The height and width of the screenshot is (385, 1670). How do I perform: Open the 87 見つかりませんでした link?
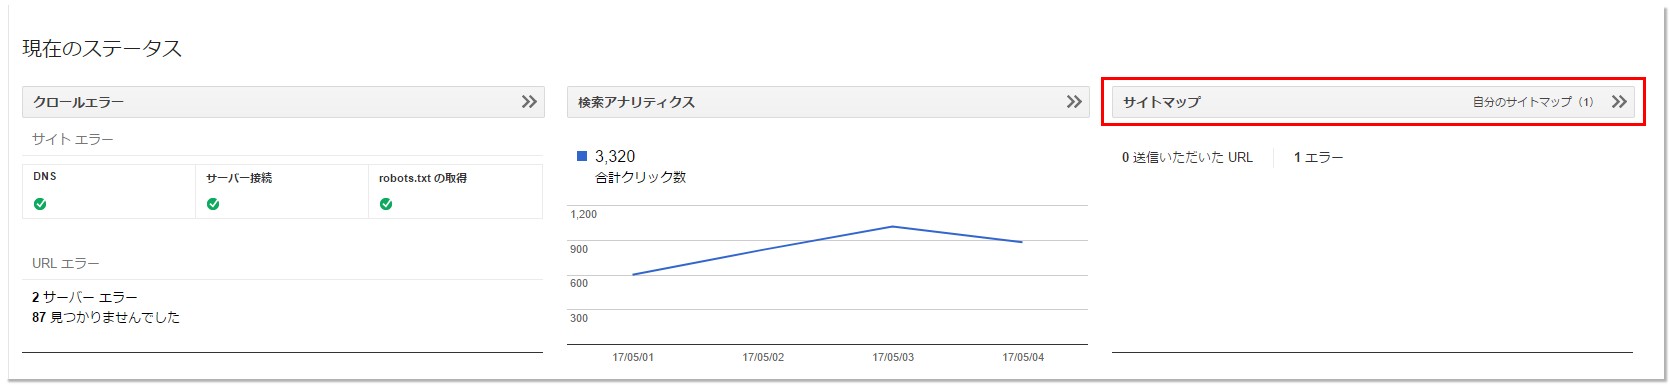106,317
